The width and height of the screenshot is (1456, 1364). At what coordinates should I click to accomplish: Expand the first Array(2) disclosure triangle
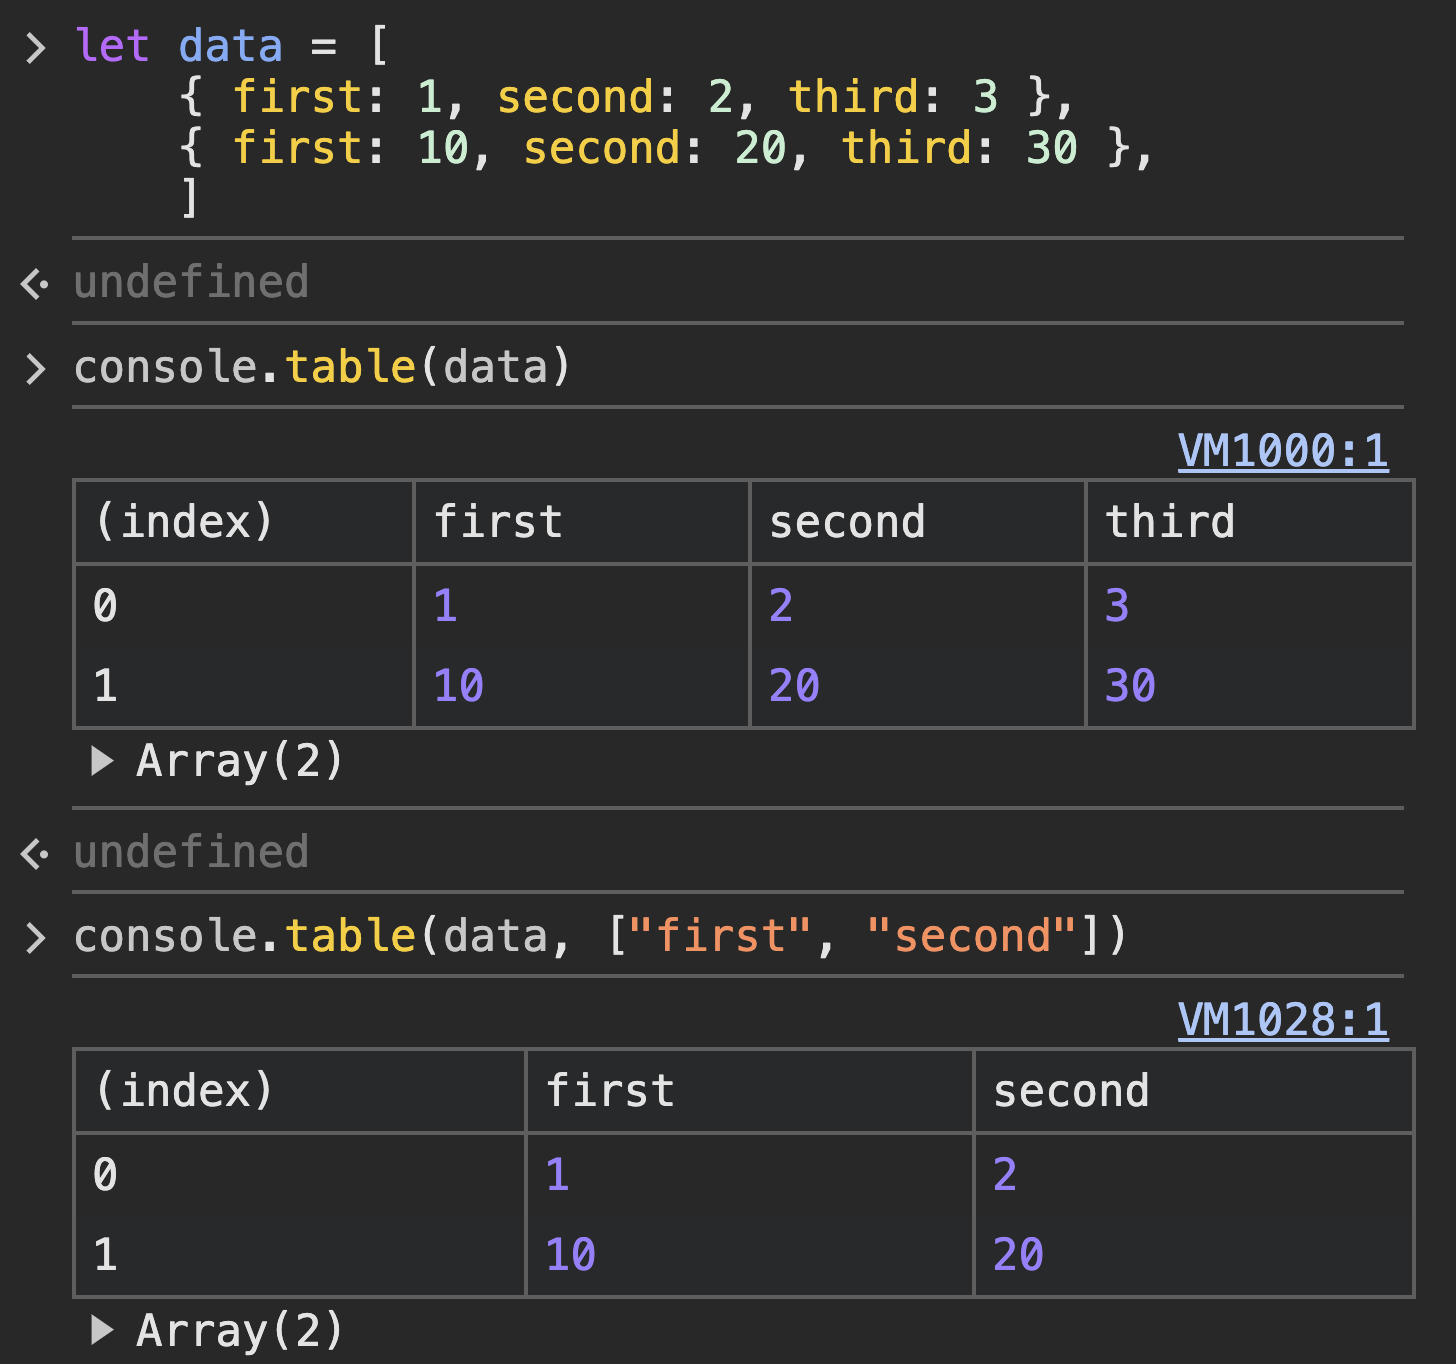(x=101, y=762)
